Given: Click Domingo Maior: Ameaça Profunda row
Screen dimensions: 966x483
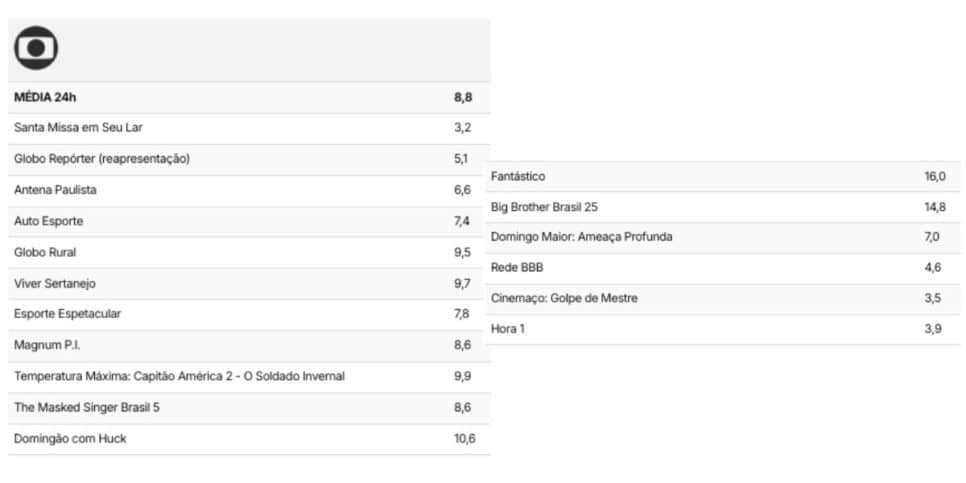Looking at the screenshot, I should coord(723,237).
